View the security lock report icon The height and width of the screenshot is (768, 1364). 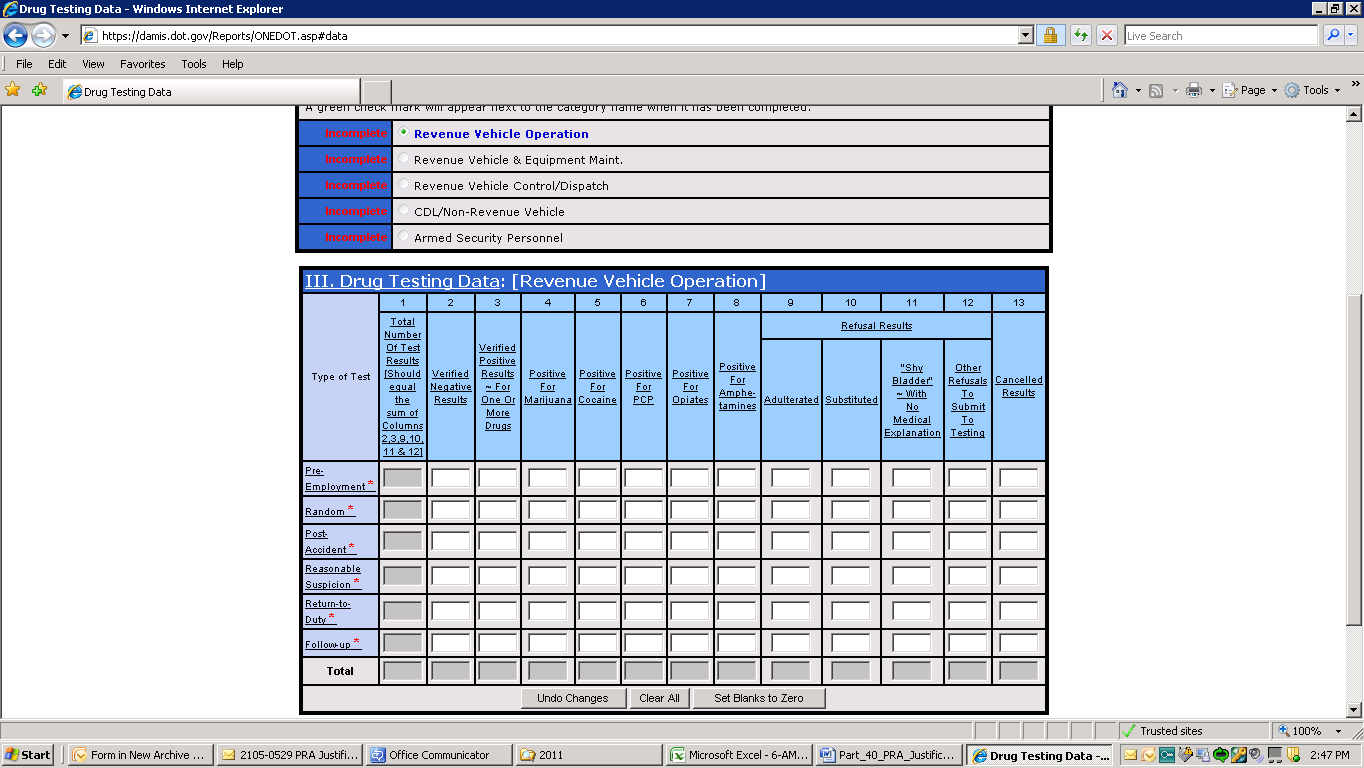[1050, 36]
